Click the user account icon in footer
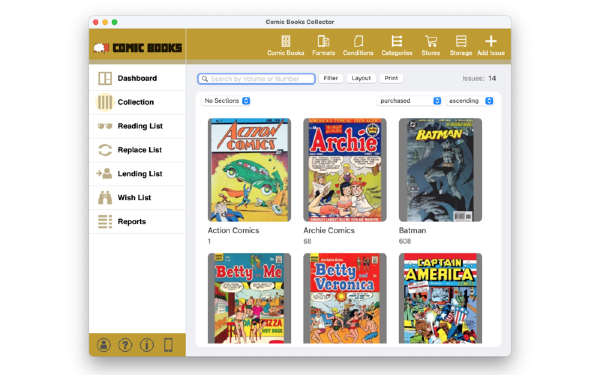This screenshot has width=600, height=375. coord(104,345)
